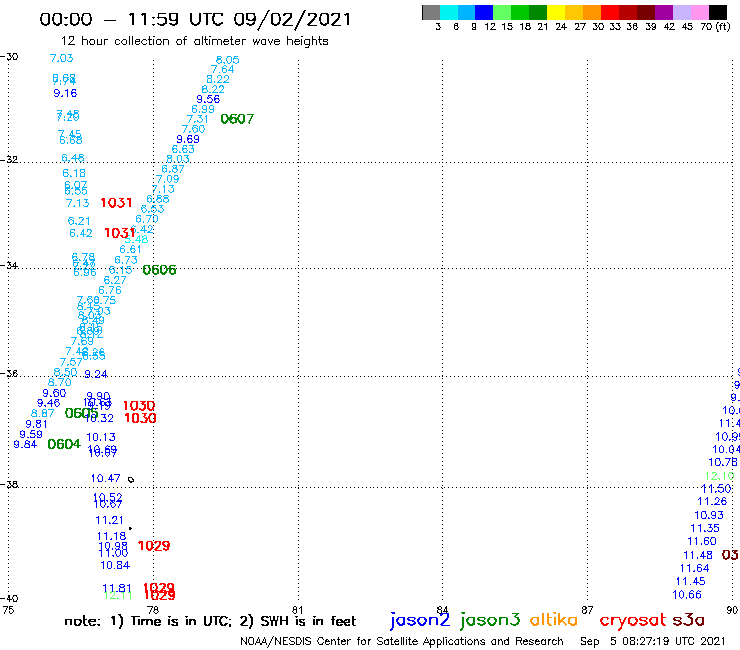Select the subtitle '12 hour collection of altimeter wave heights'
The height and width of the screenshot is (650, 740).
195,41
